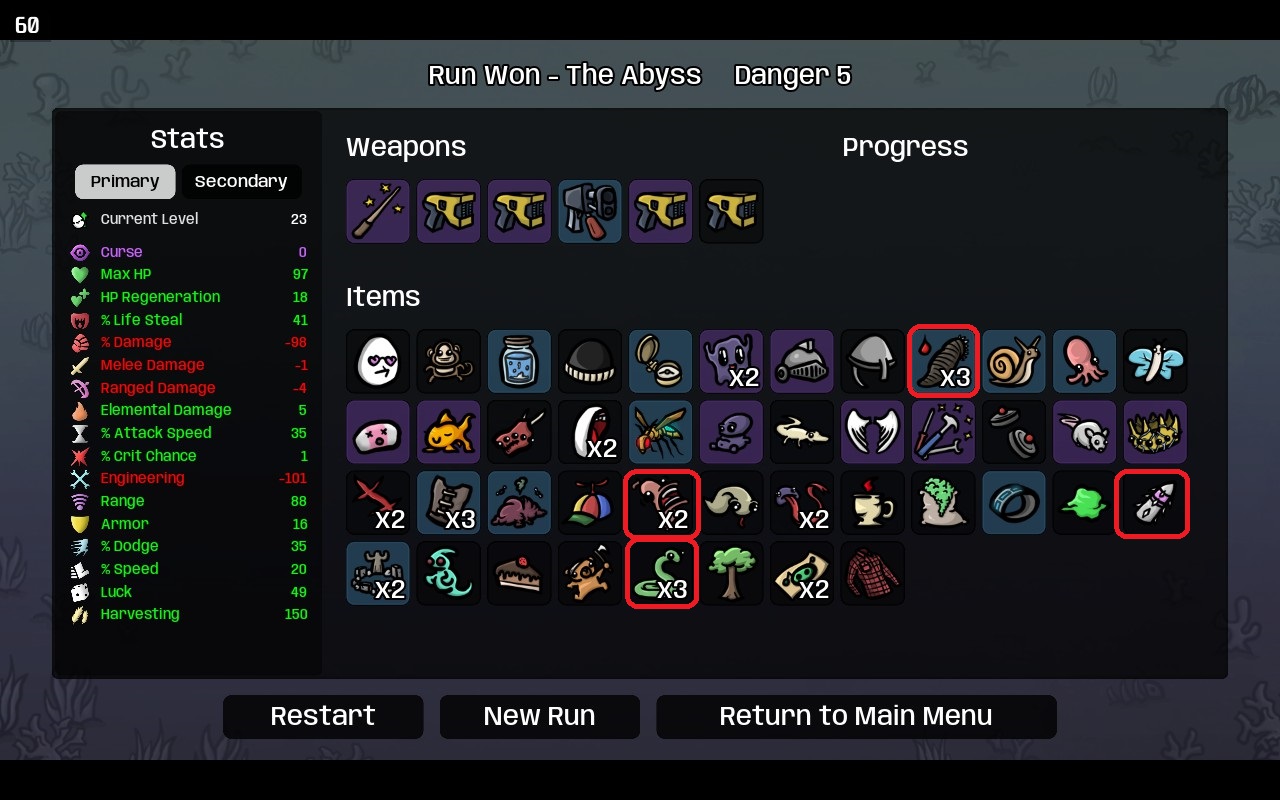
Task: Select the white angel wings item
Action: click(872, 432)
